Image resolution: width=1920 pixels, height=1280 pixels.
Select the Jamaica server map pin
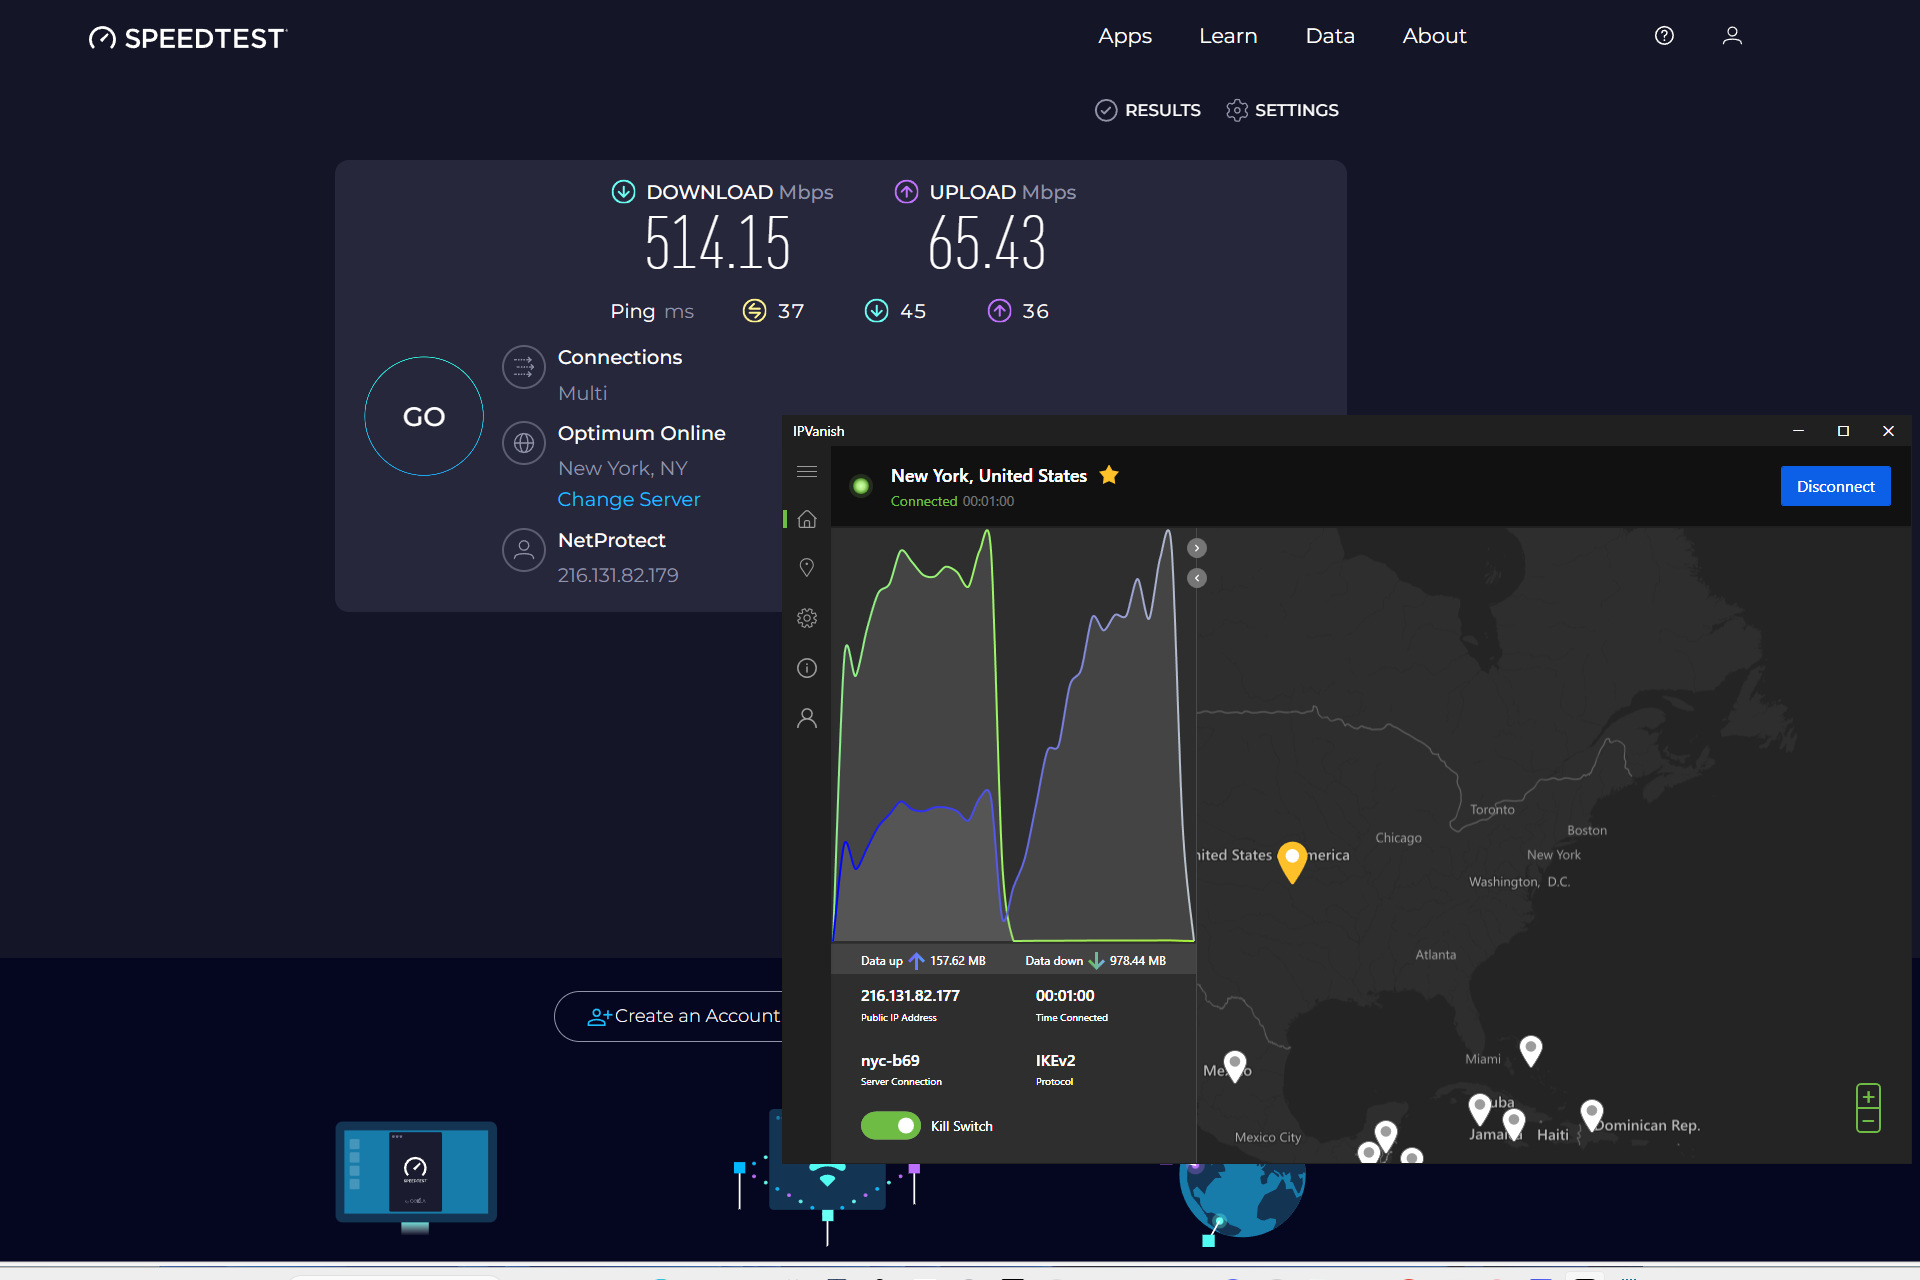[x=1514, y=1124]
